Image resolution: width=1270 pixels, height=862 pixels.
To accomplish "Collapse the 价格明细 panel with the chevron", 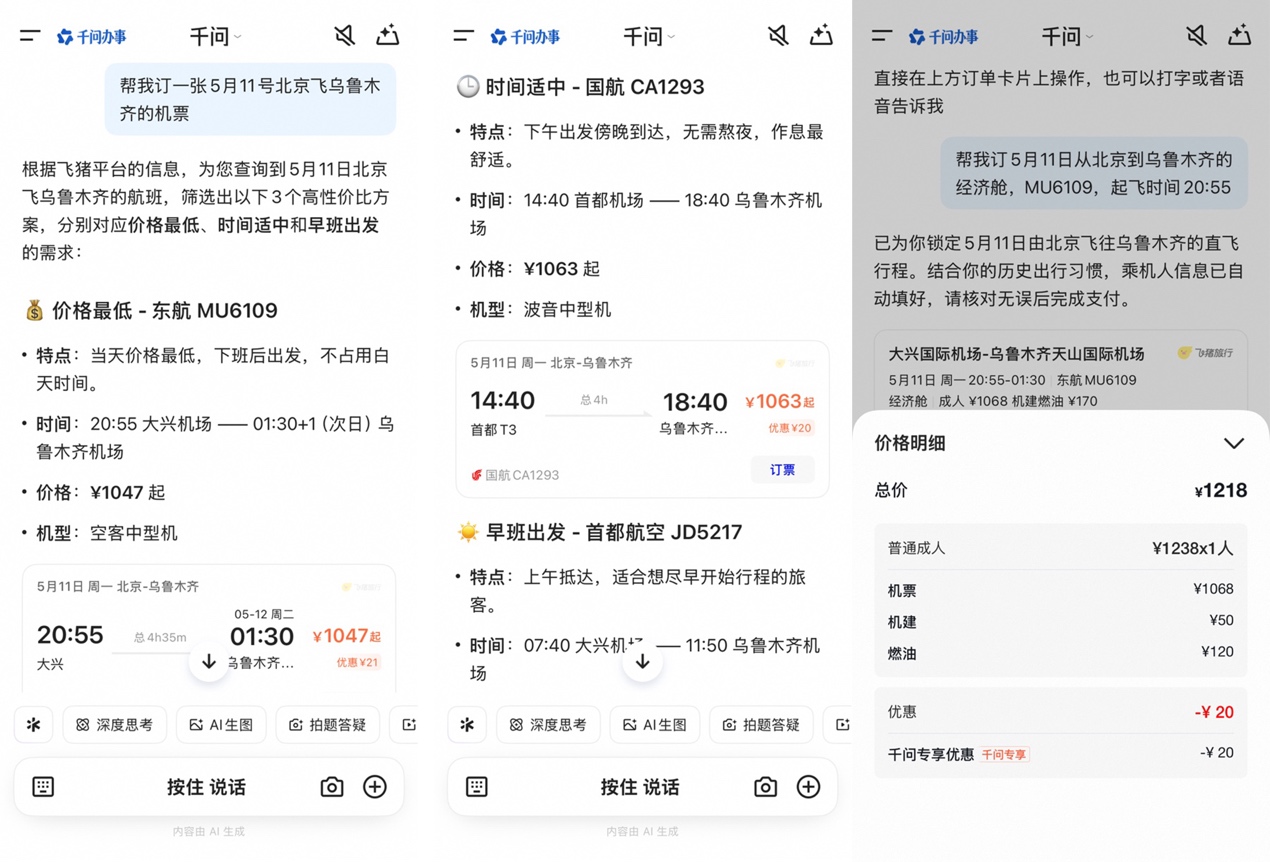I will [x=1233, y=443].
